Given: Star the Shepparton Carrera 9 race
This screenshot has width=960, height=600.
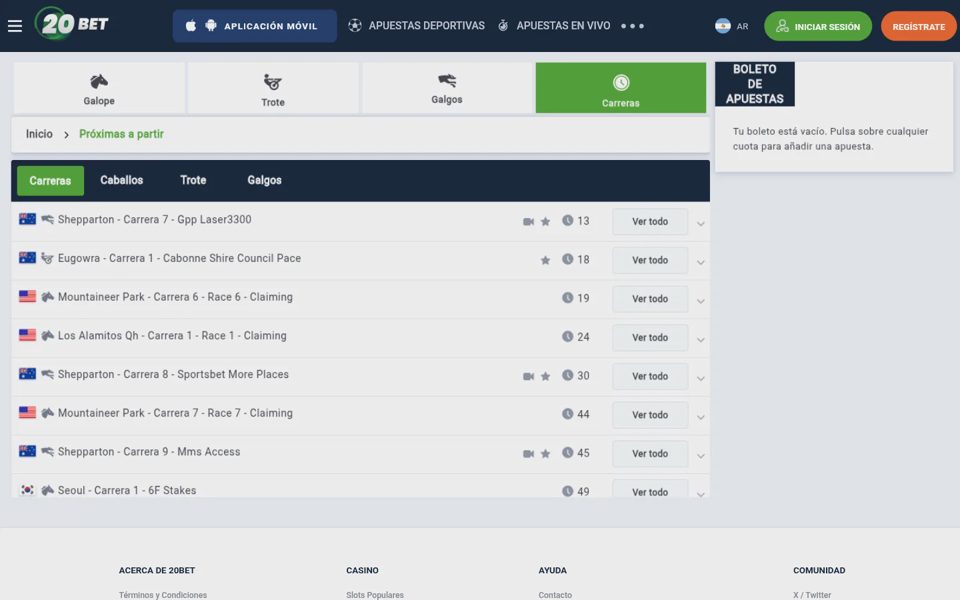Looking at the screenshot, I should tap(545, 454).
